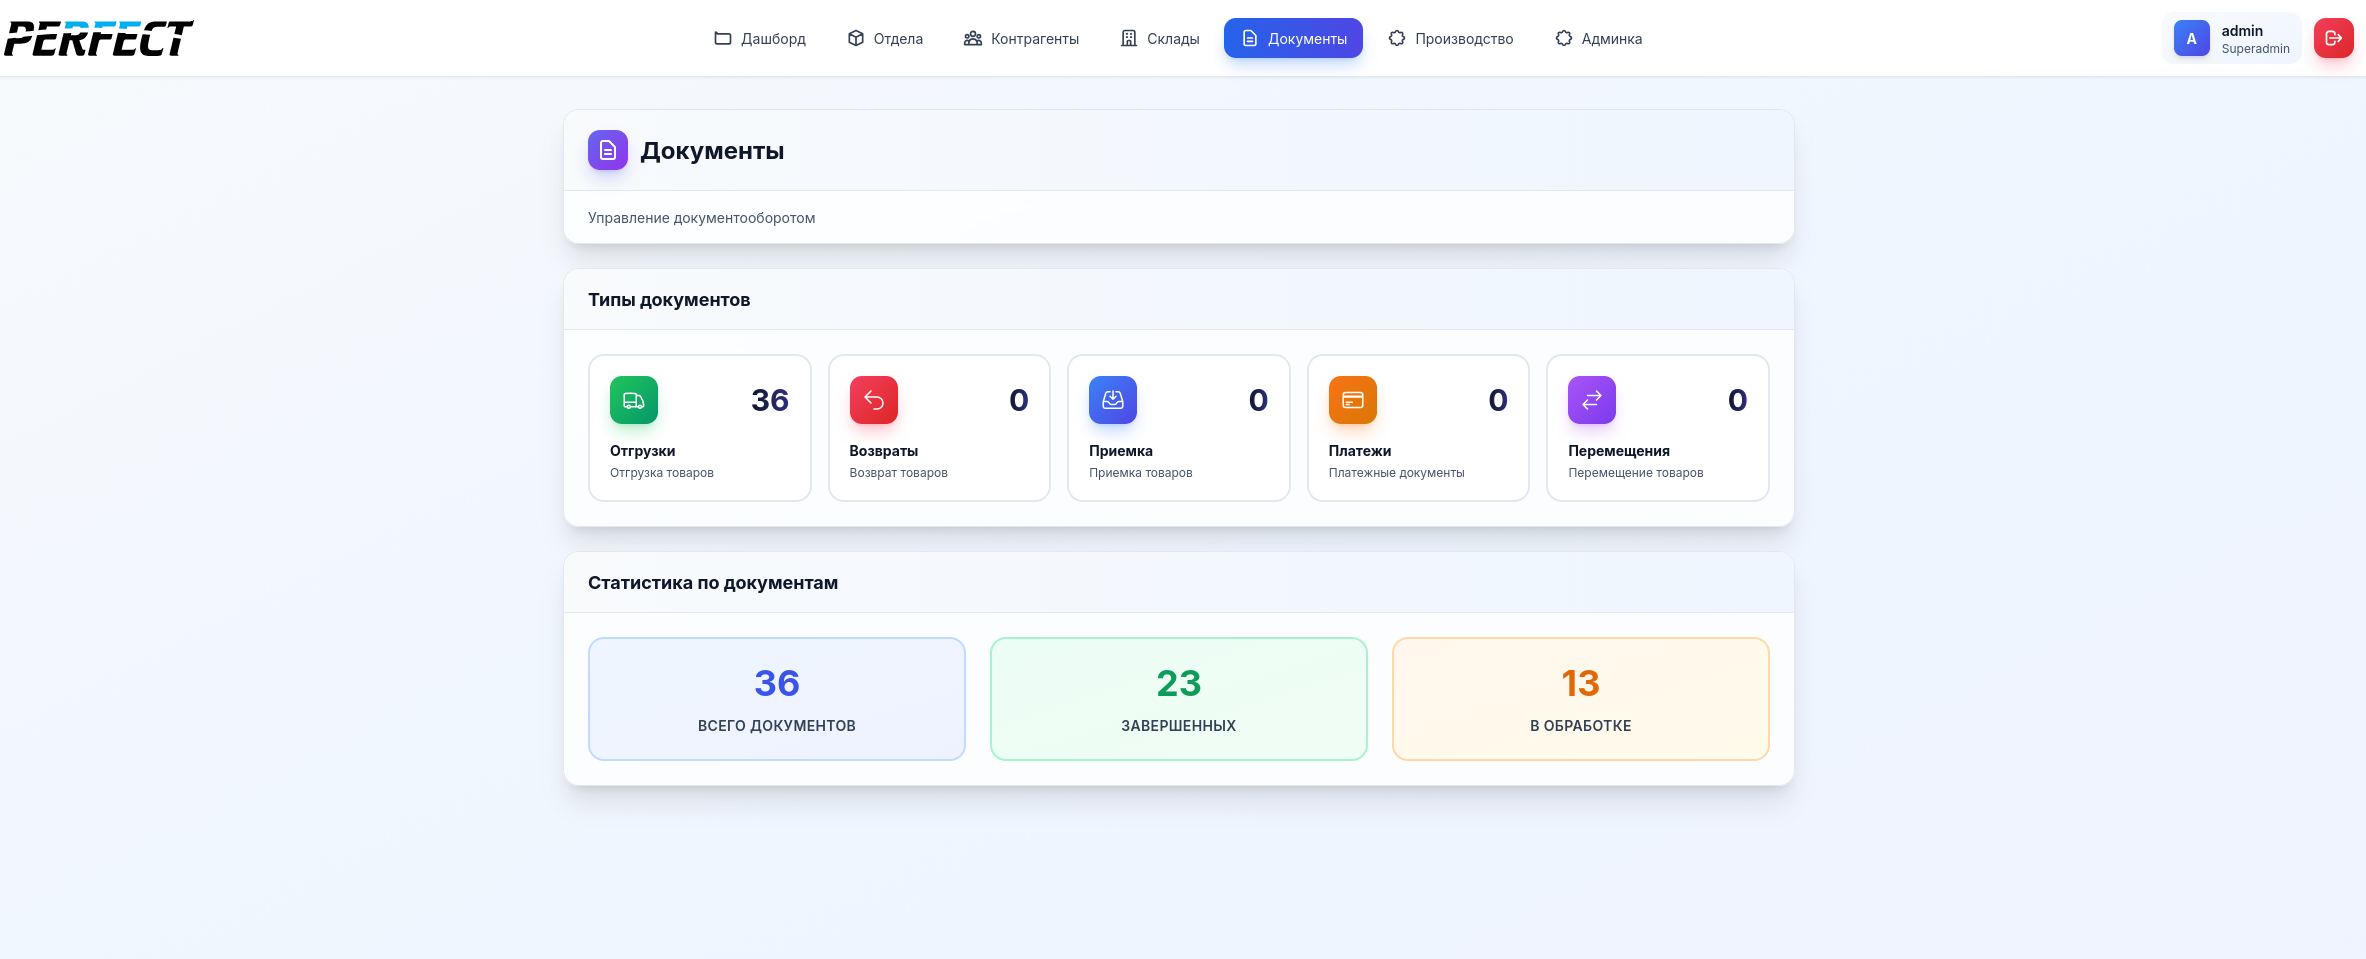Select the В обработке statistics card
This screenshot has width=2366, height=959.
click(1580, 699)
